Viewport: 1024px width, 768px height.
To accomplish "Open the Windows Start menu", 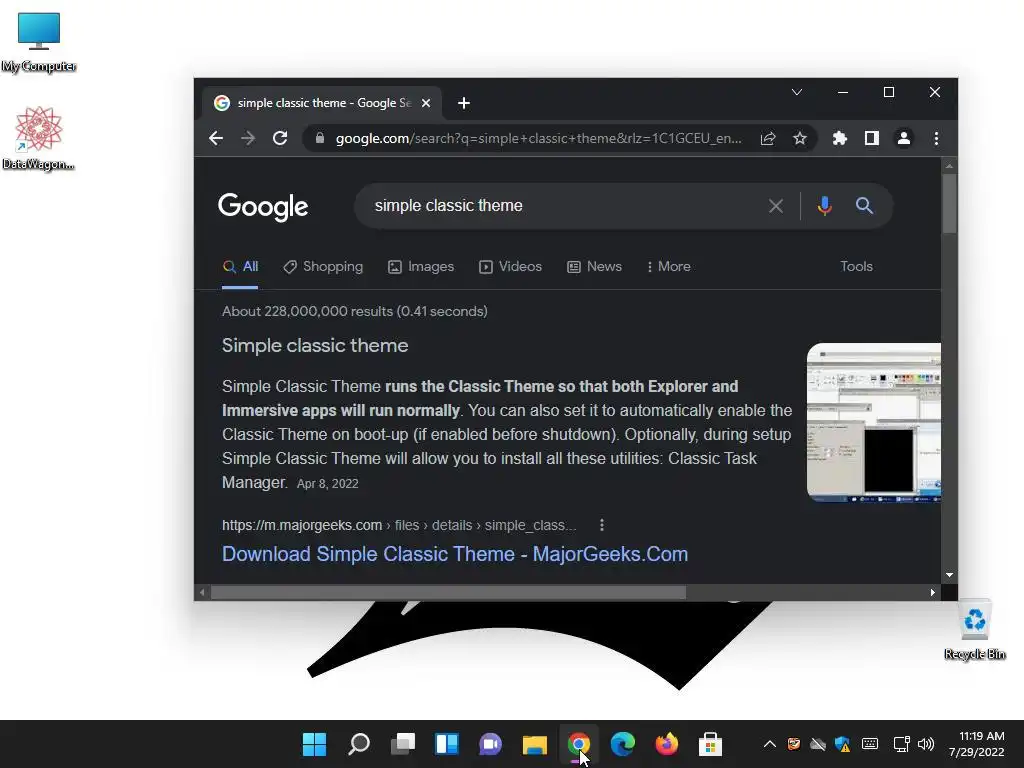I will 314,744.
